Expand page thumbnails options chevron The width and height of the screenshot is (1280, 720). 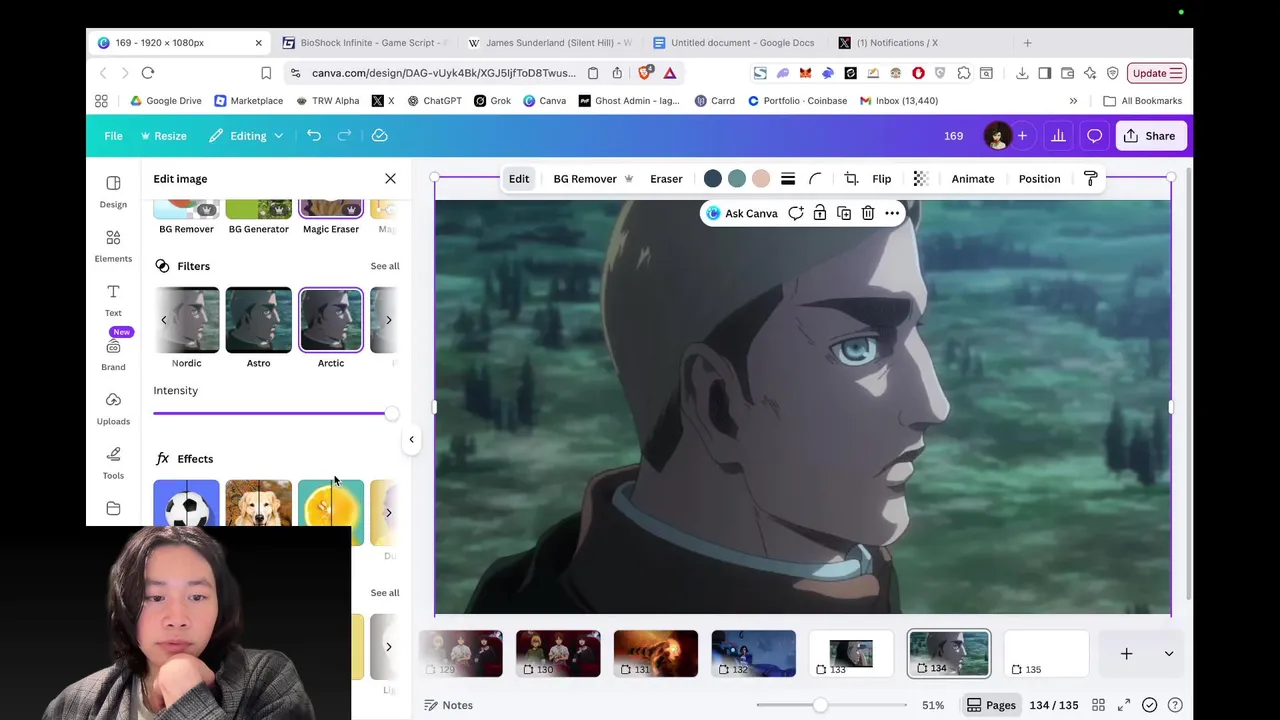pyautogui.click(x=1169, y=654)
